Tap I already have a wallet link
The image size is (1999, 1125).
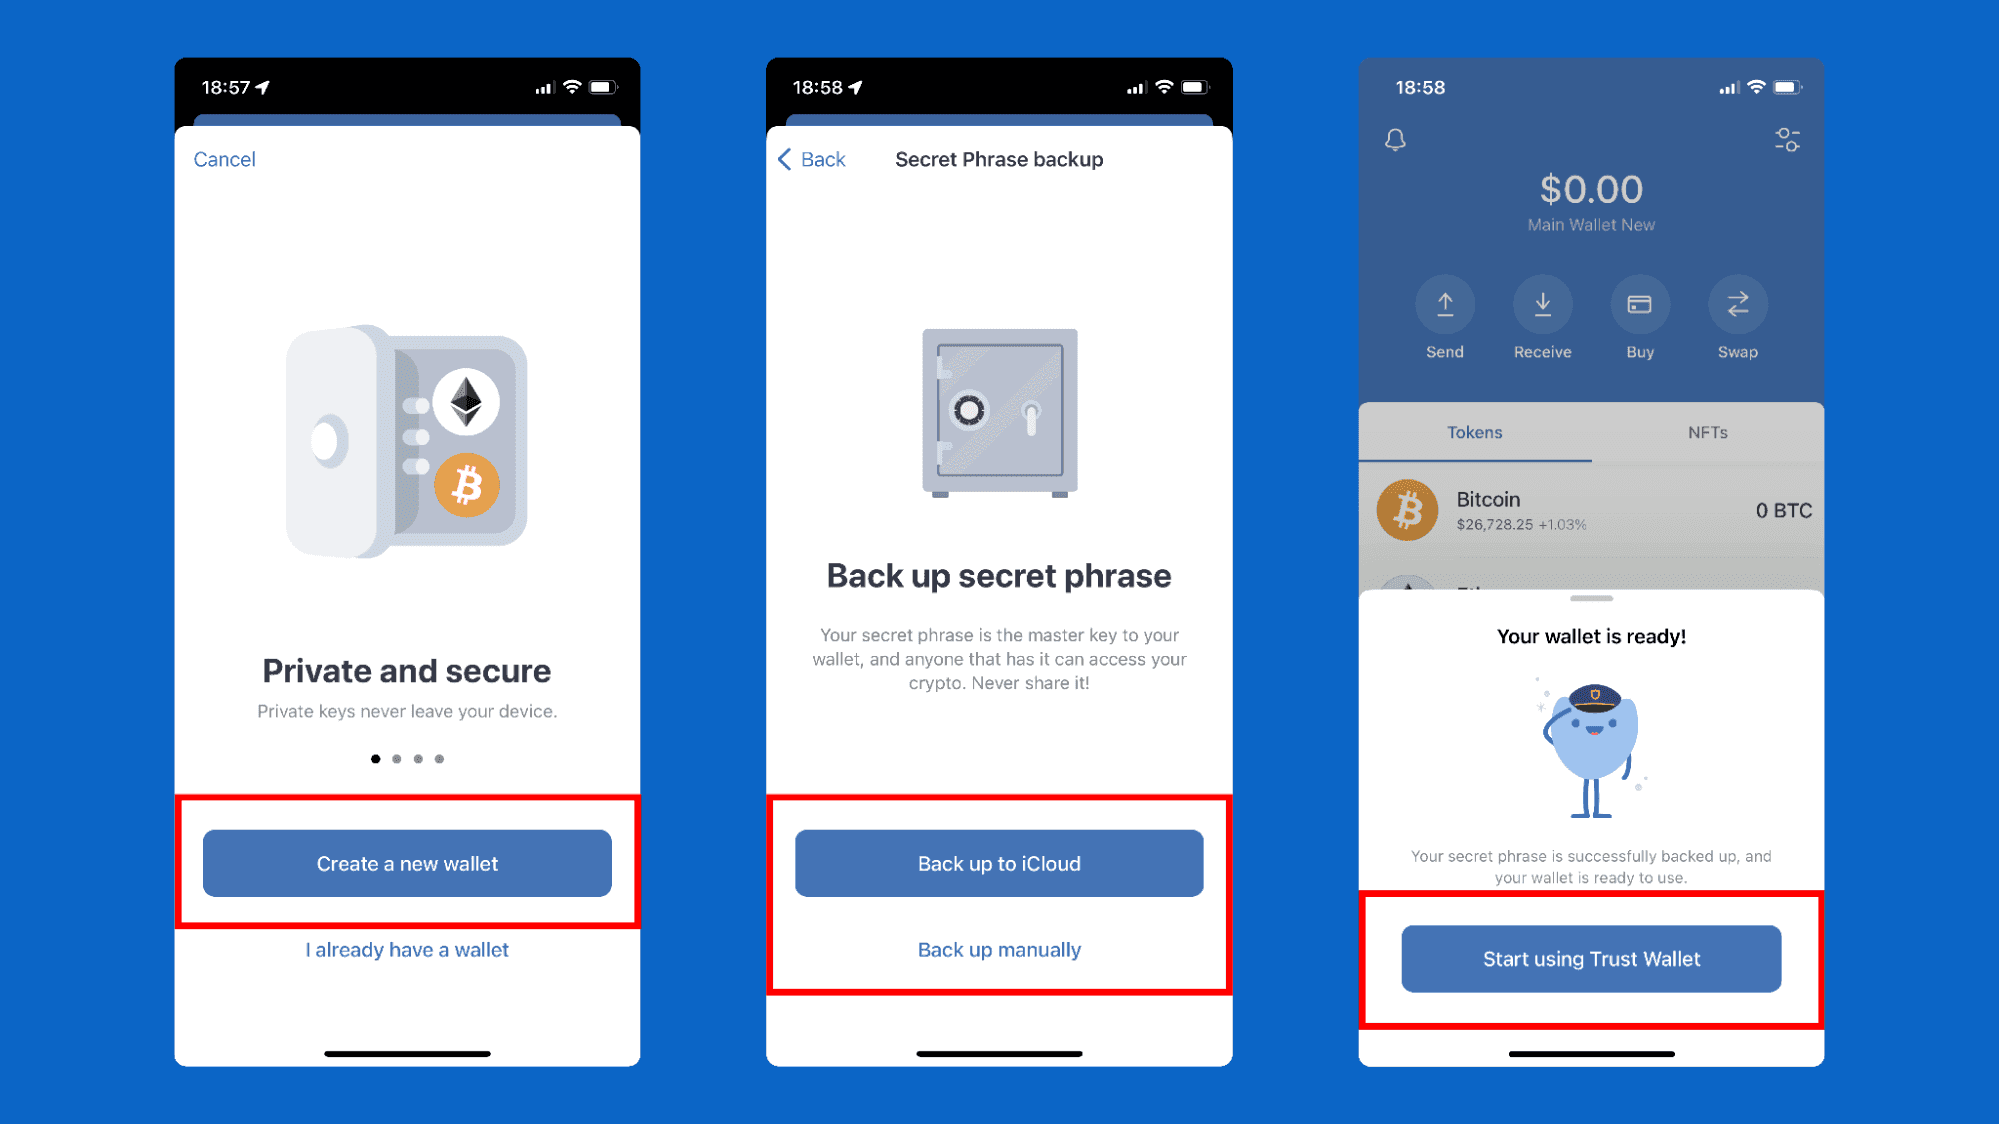click(406, 948)
